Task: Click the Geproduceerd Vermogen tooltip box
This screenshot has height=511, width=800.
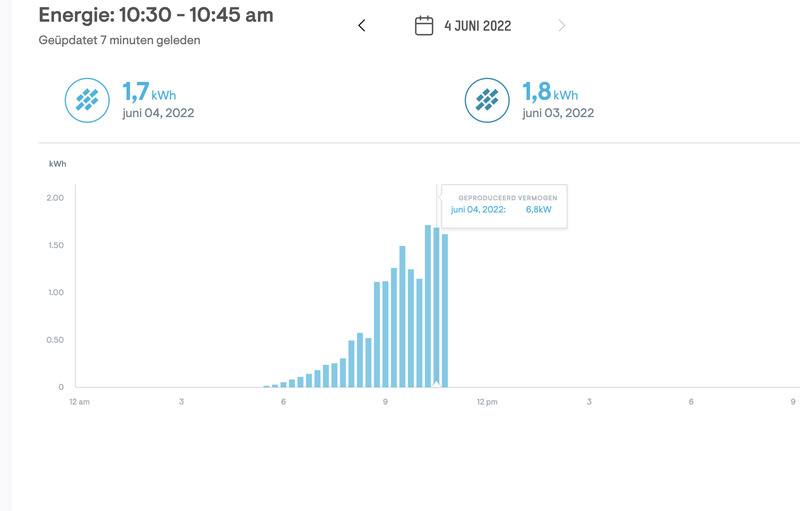Action: (504, 205)
